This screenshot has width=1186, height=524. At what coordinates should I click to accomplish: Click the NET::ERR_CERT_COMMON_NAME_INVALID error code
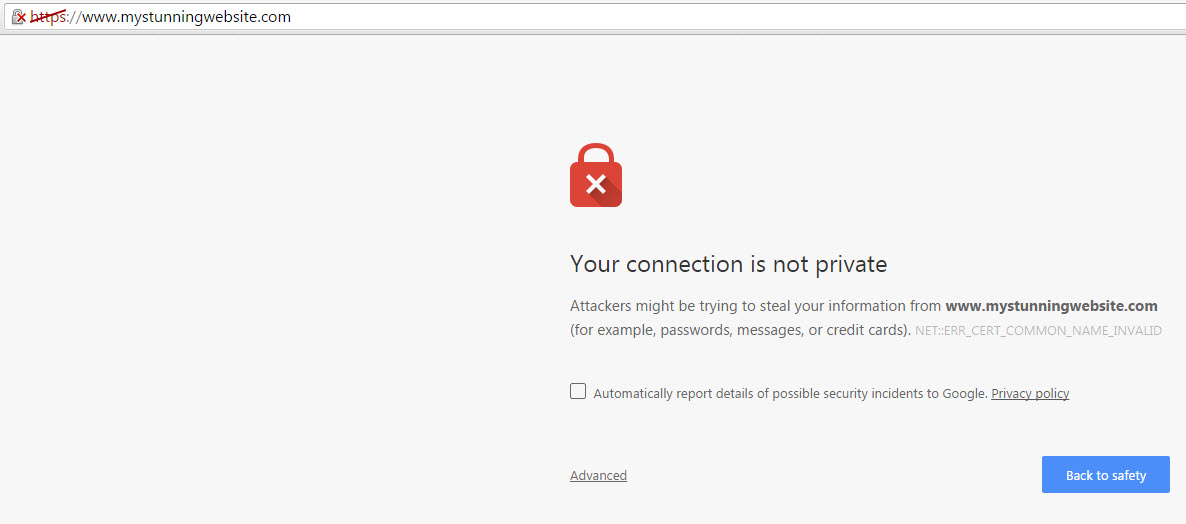1038,331
